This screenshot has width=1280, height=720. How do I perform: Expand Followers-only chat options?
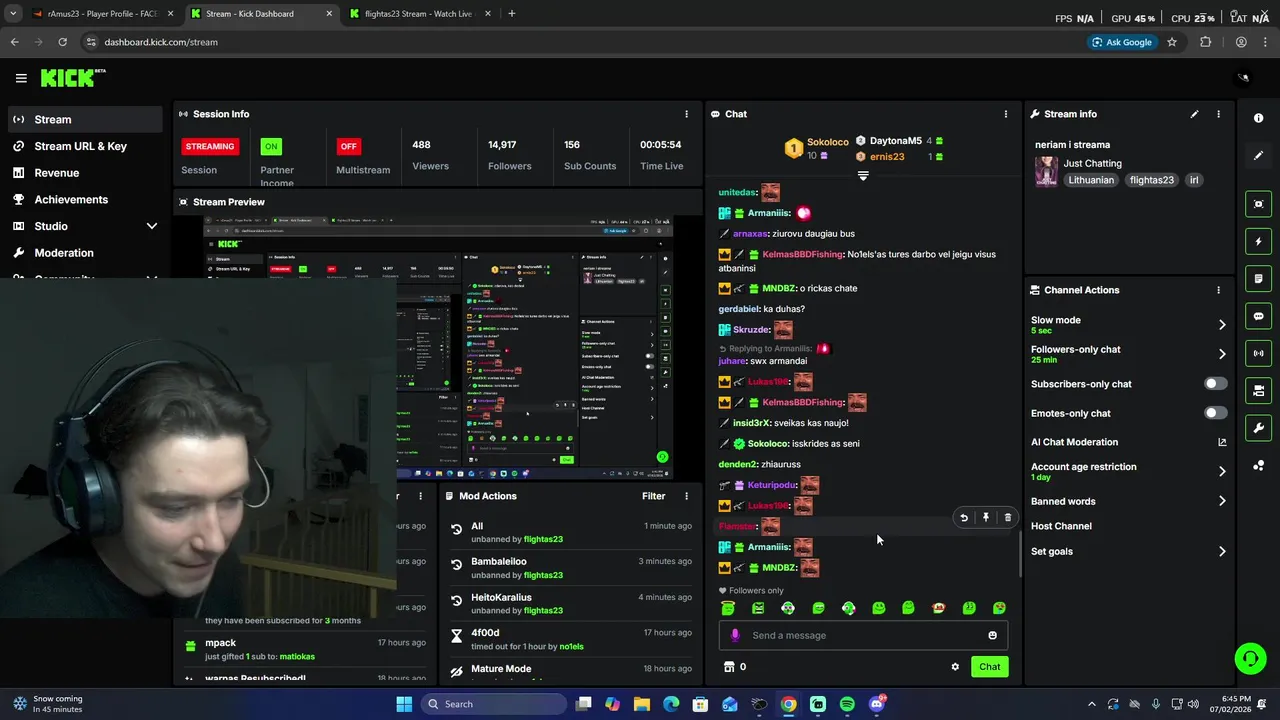click(1221, 354)
